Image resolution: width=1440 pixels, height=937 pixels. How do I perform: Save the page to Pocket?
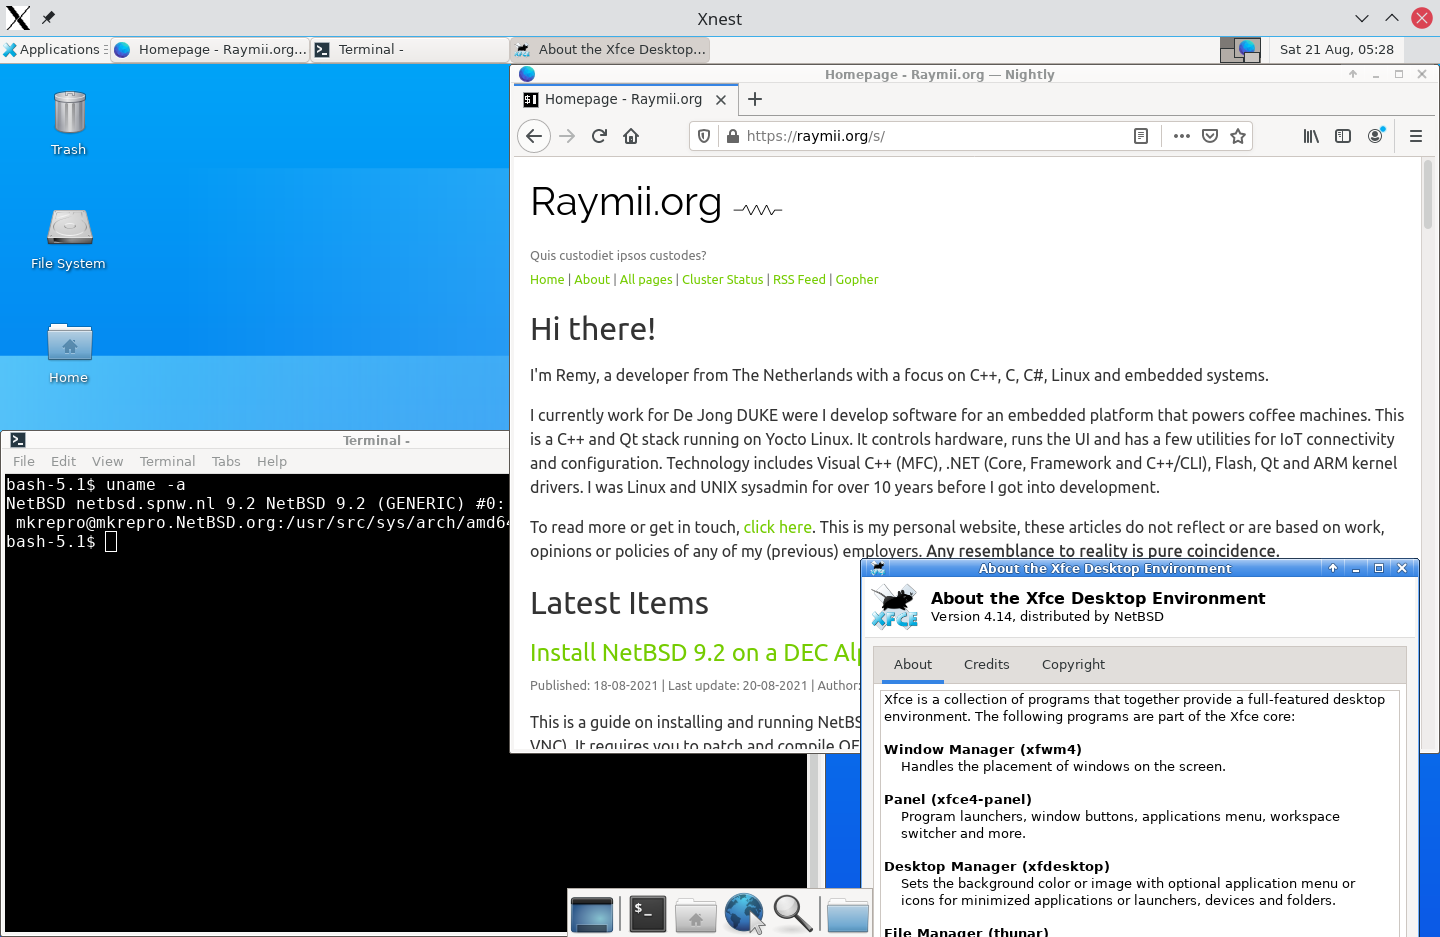coord(1210,136)
